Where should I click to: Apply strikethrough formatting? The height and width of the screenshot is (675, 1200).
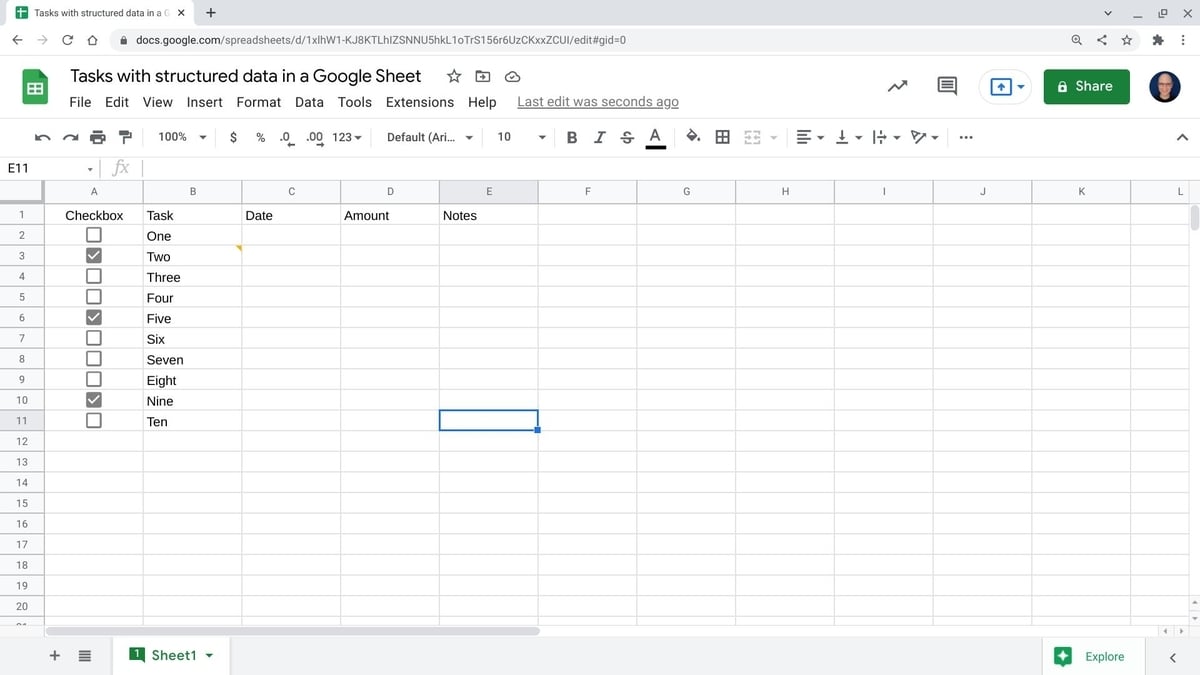pyautogui.click(x=627, y=137)
